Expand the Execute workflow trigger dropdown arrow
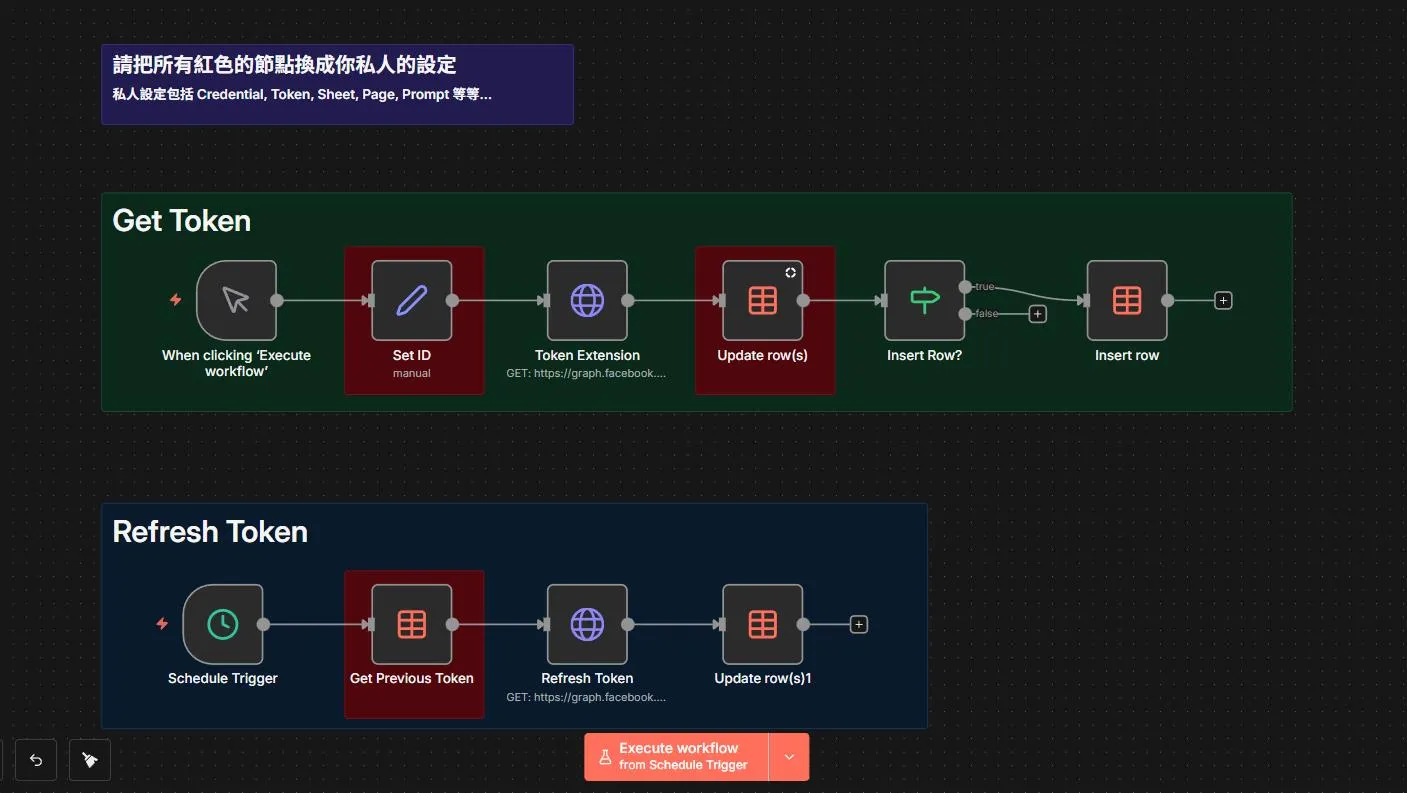The width and height of the screenshot is (1407, 793). (789, 757)
